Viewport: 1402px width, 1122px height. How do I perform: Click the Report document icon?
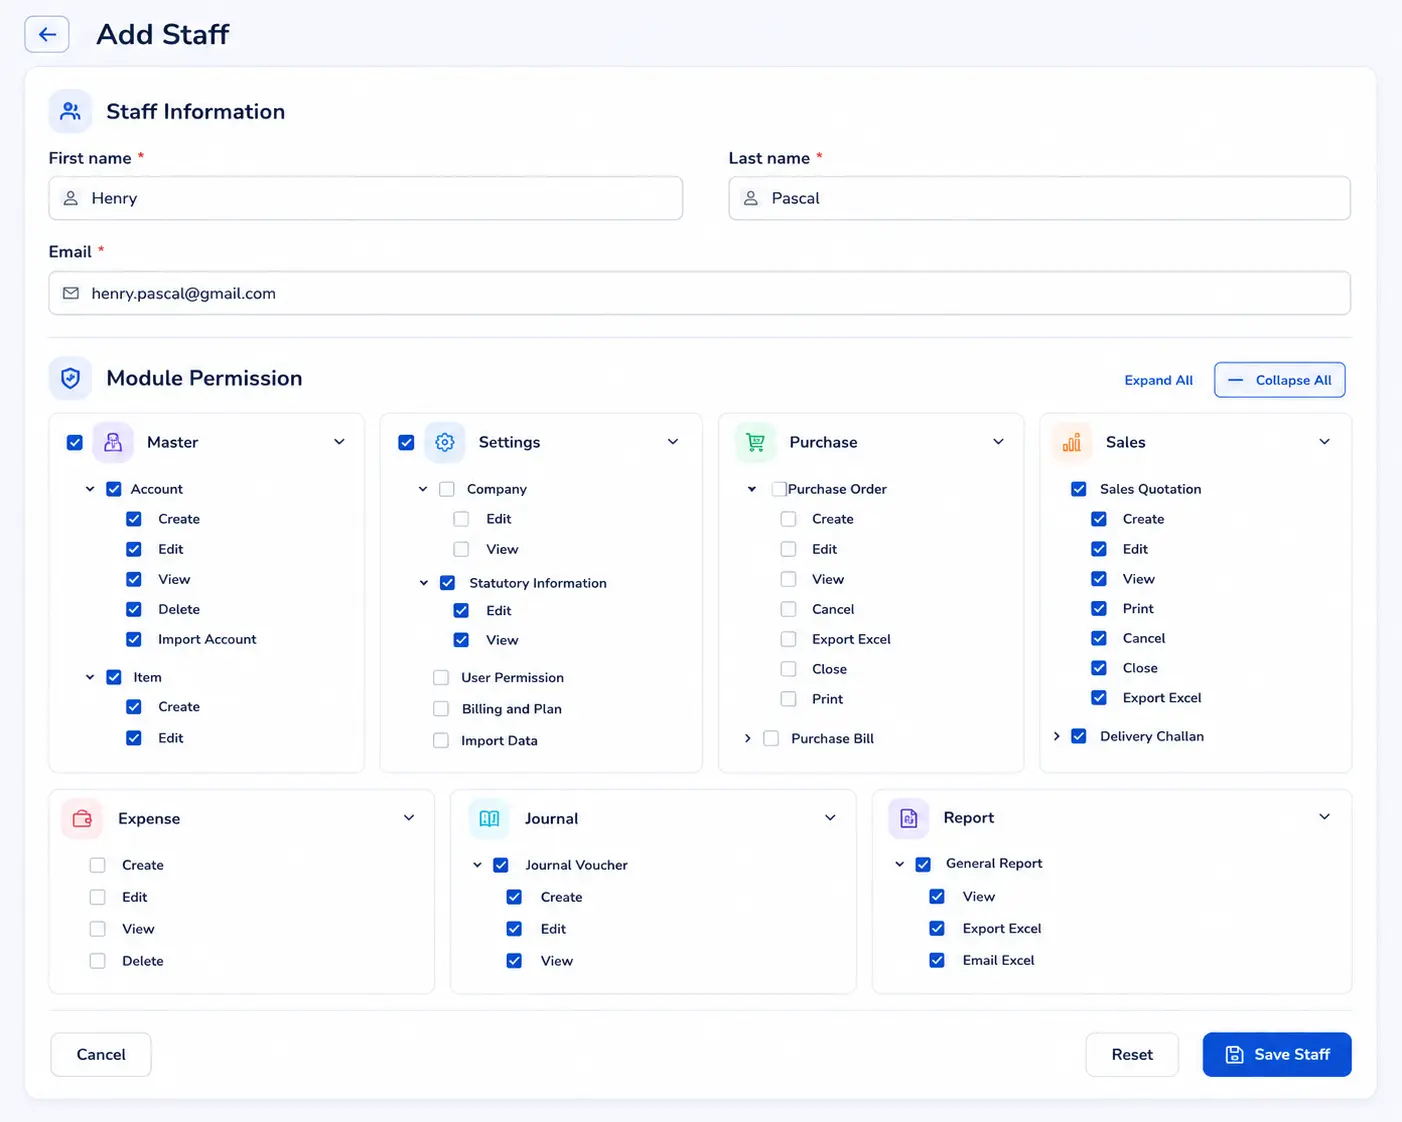pos(908,818)
